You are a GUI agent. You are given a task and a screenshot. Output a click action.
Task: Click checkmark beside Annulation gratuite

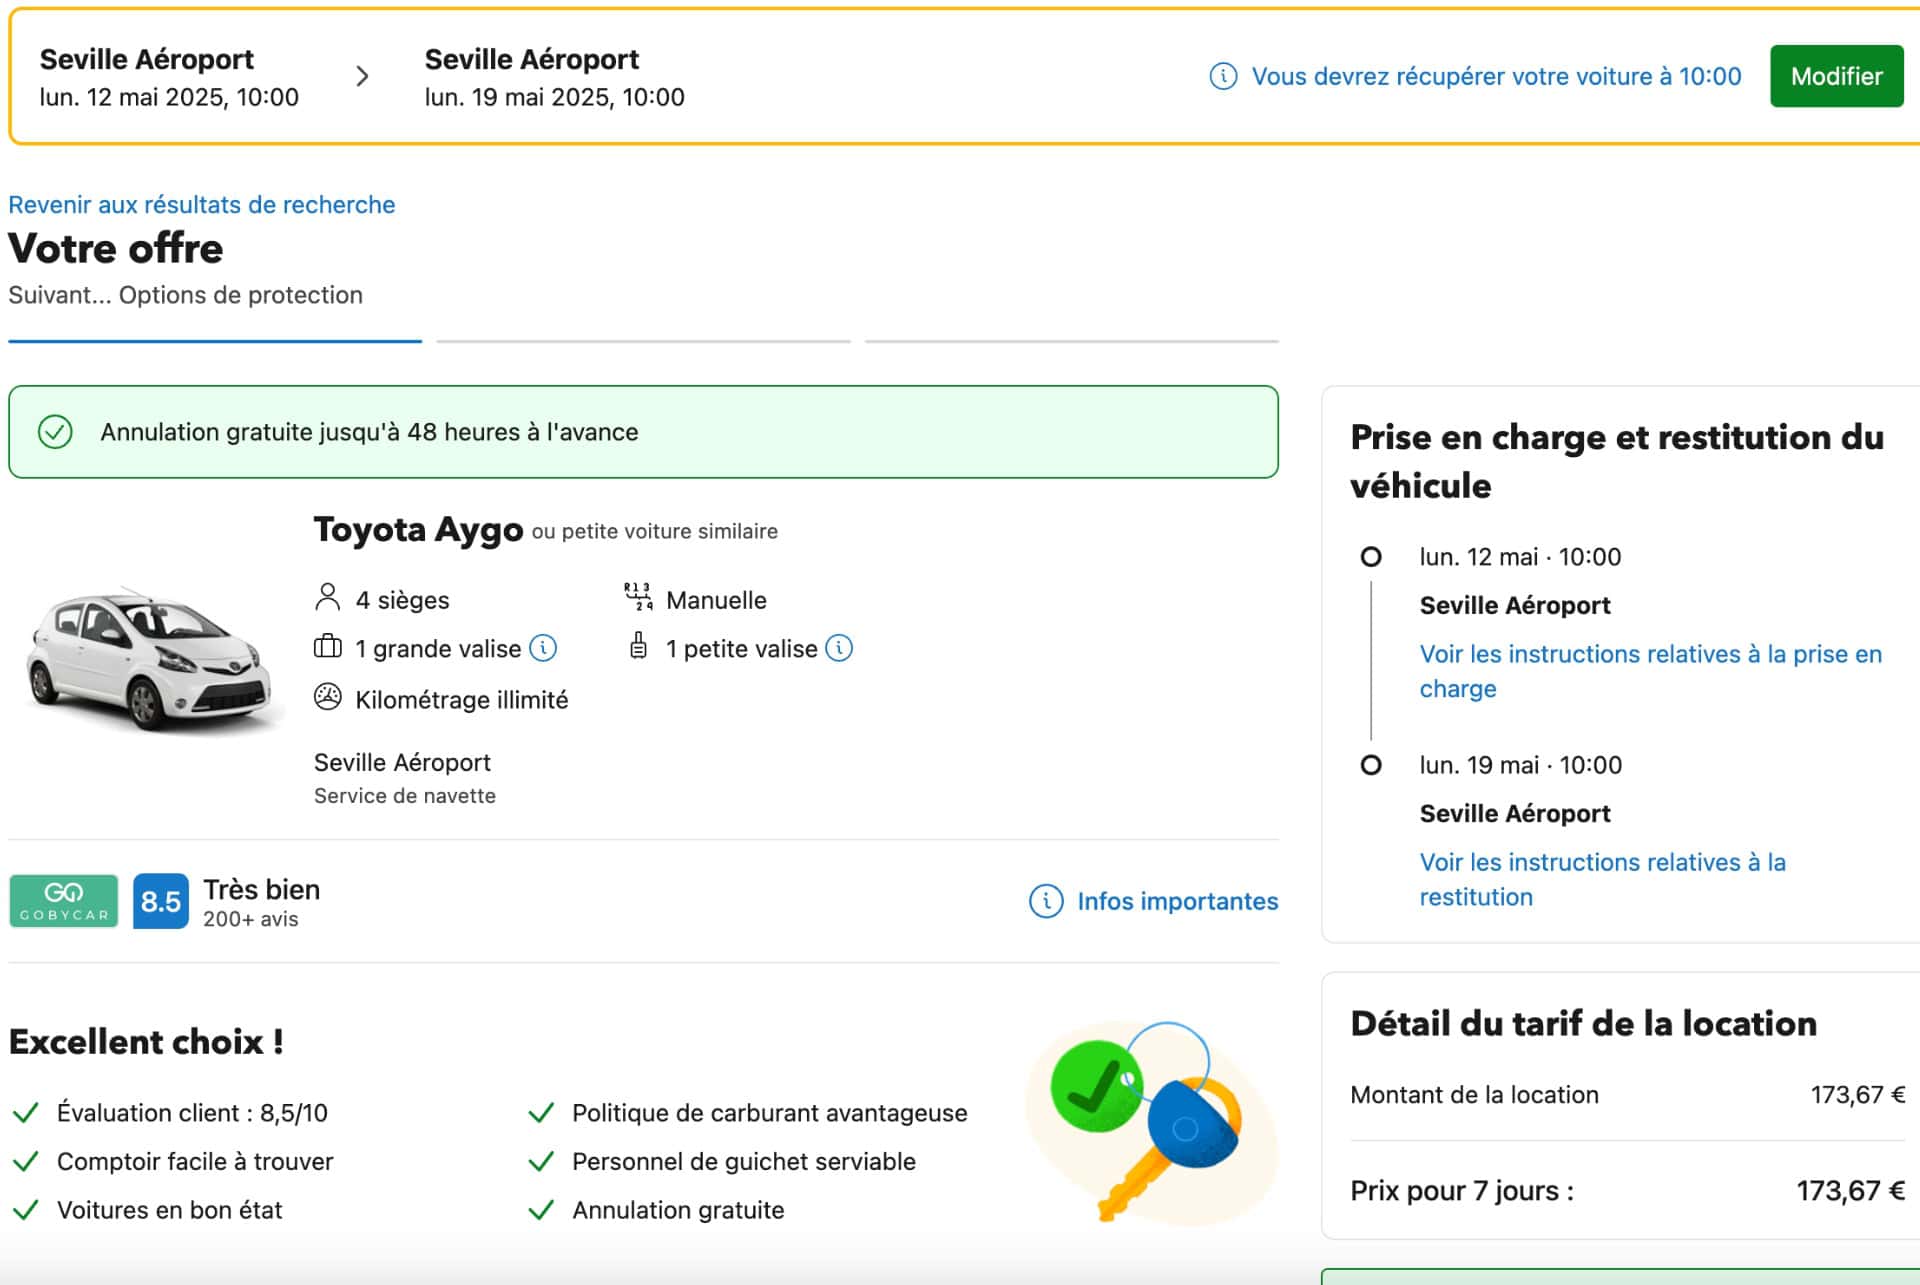pos(541,1210)
